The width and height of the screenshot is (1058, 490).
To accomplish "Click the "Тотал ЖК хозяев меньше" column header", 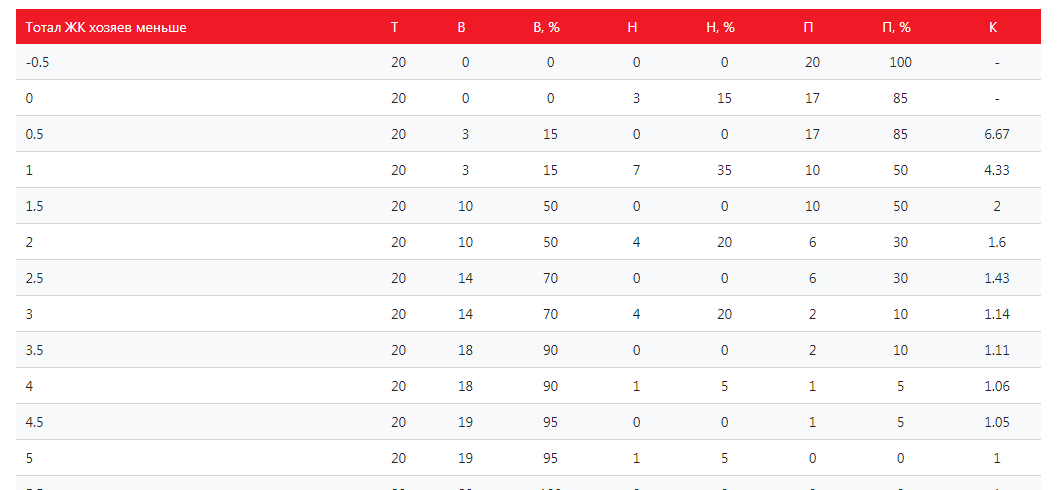I will point(106,27).
